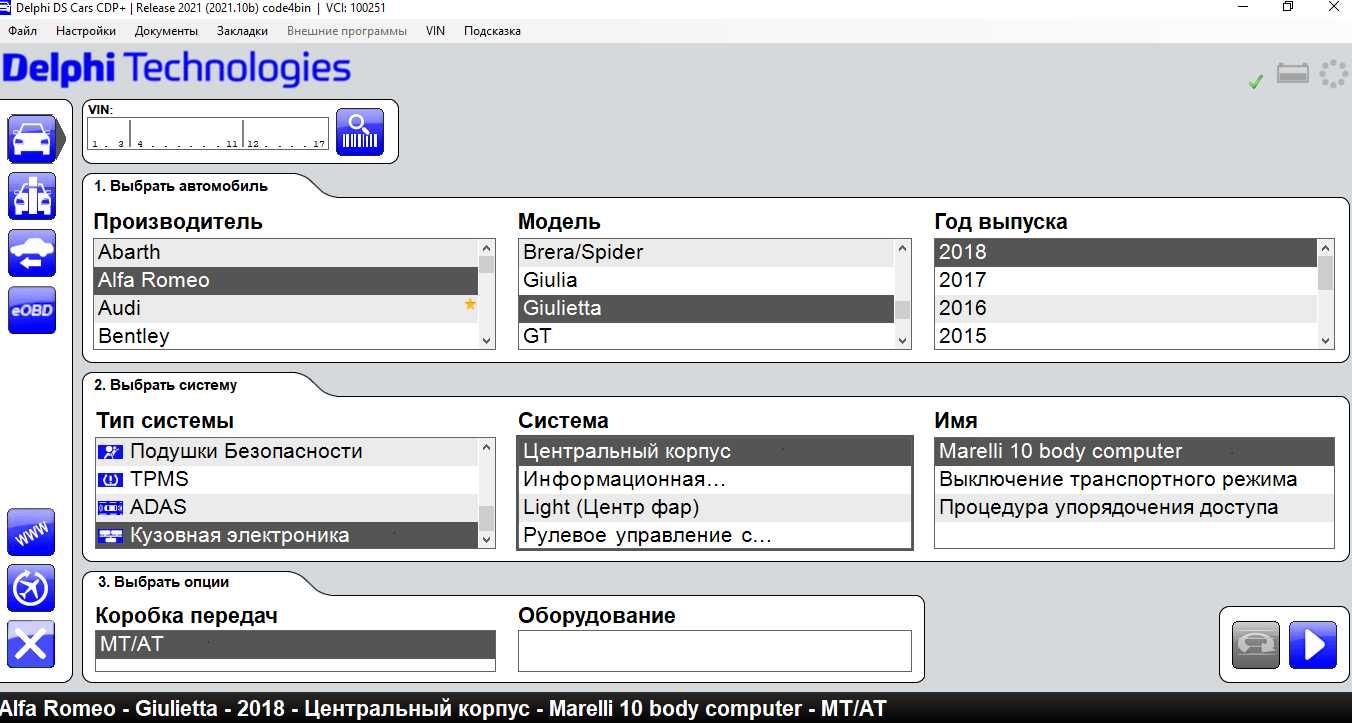Open the vehicle selection sidebar icon
This screenshot has width=1352, height=723.
click(32, 138)
